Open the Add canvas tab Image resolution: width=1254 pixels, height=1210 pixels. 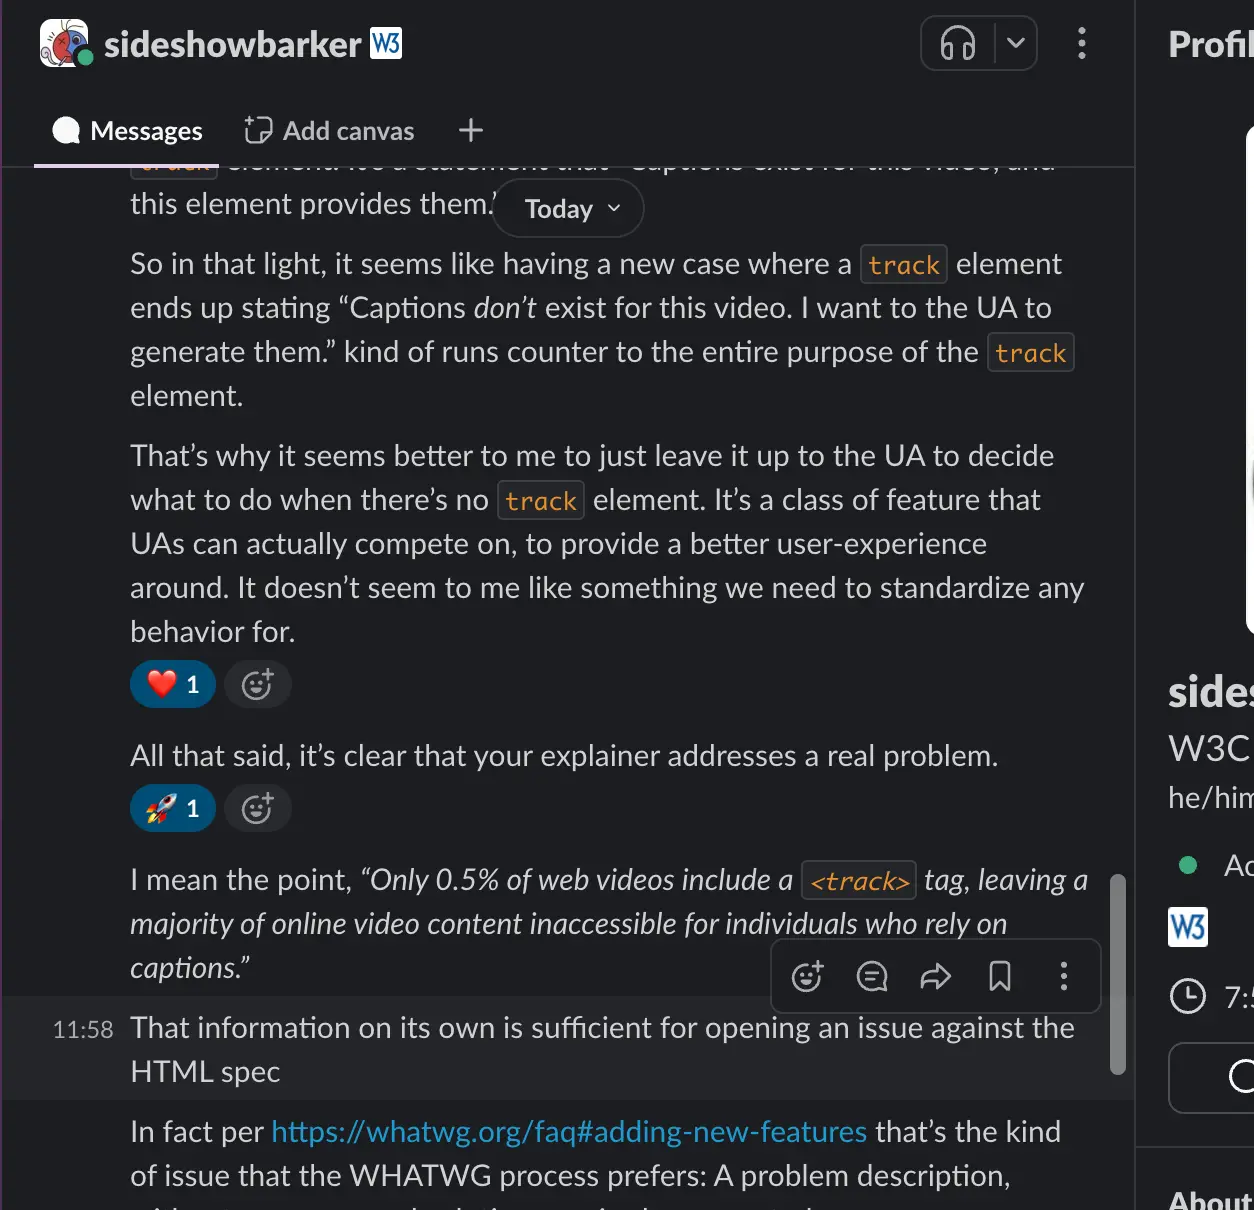(329, 131)
